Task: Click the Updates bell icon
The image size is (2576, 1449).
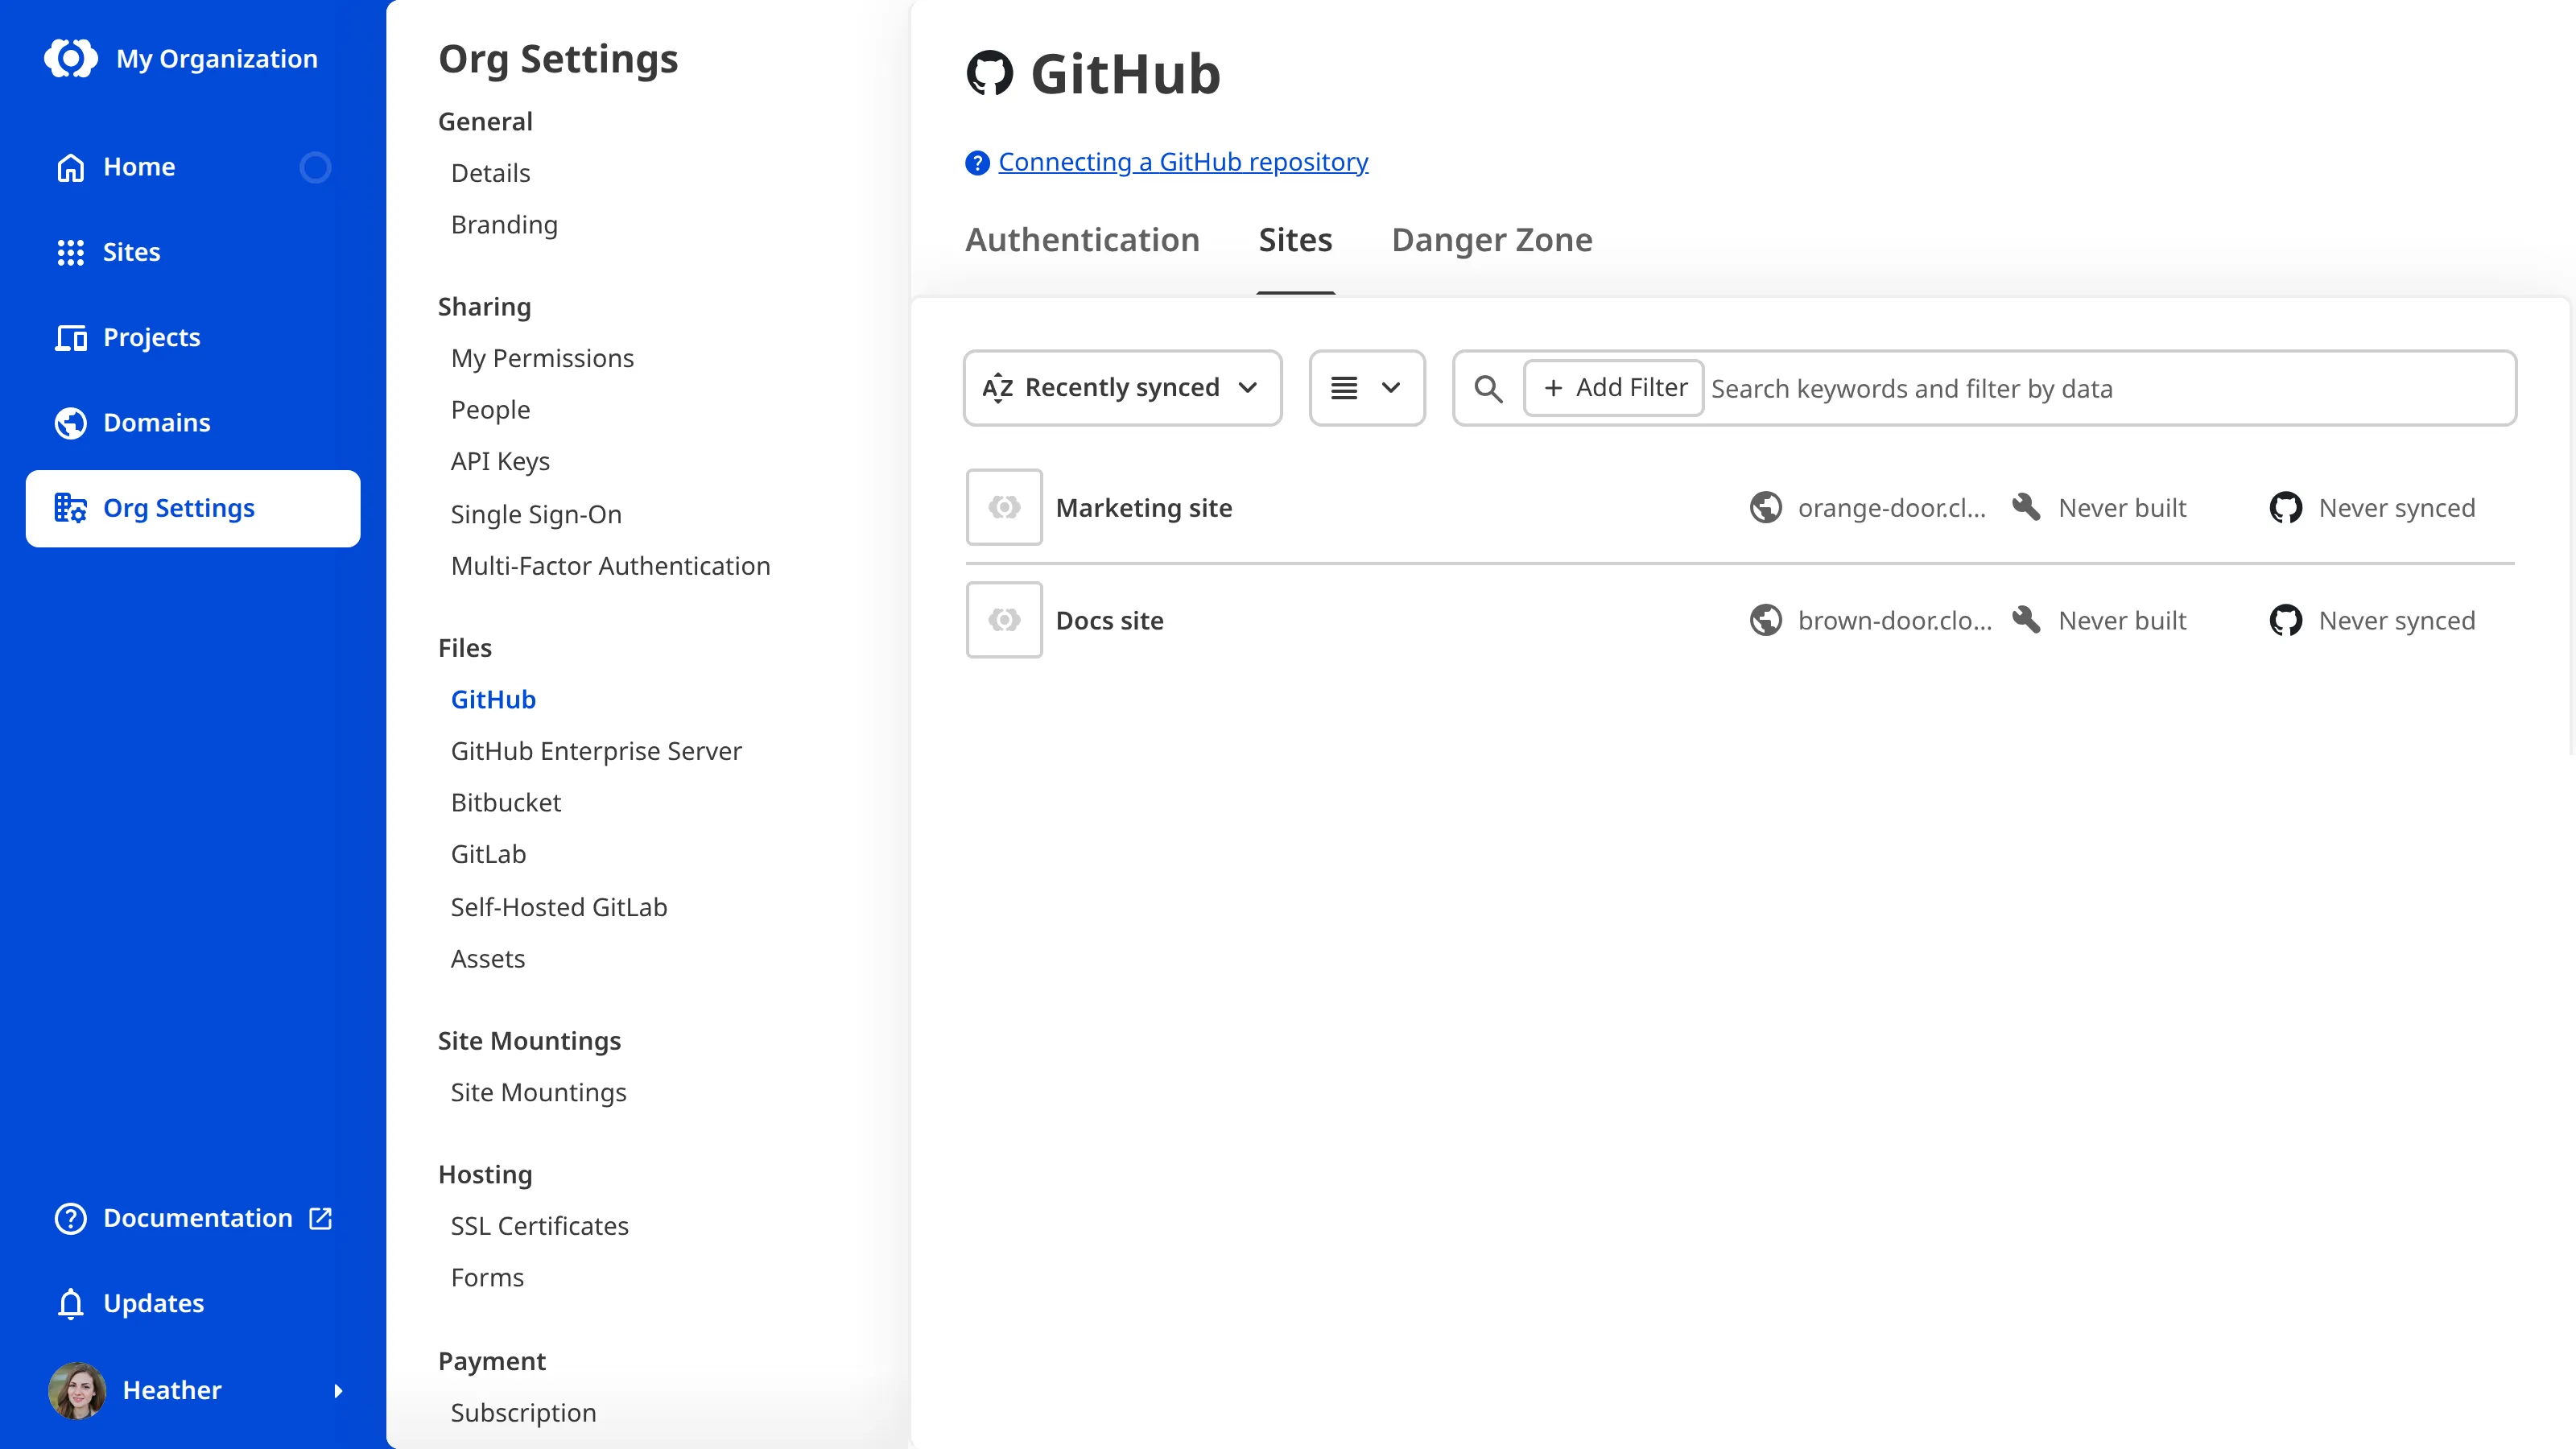Action: 70,1303
